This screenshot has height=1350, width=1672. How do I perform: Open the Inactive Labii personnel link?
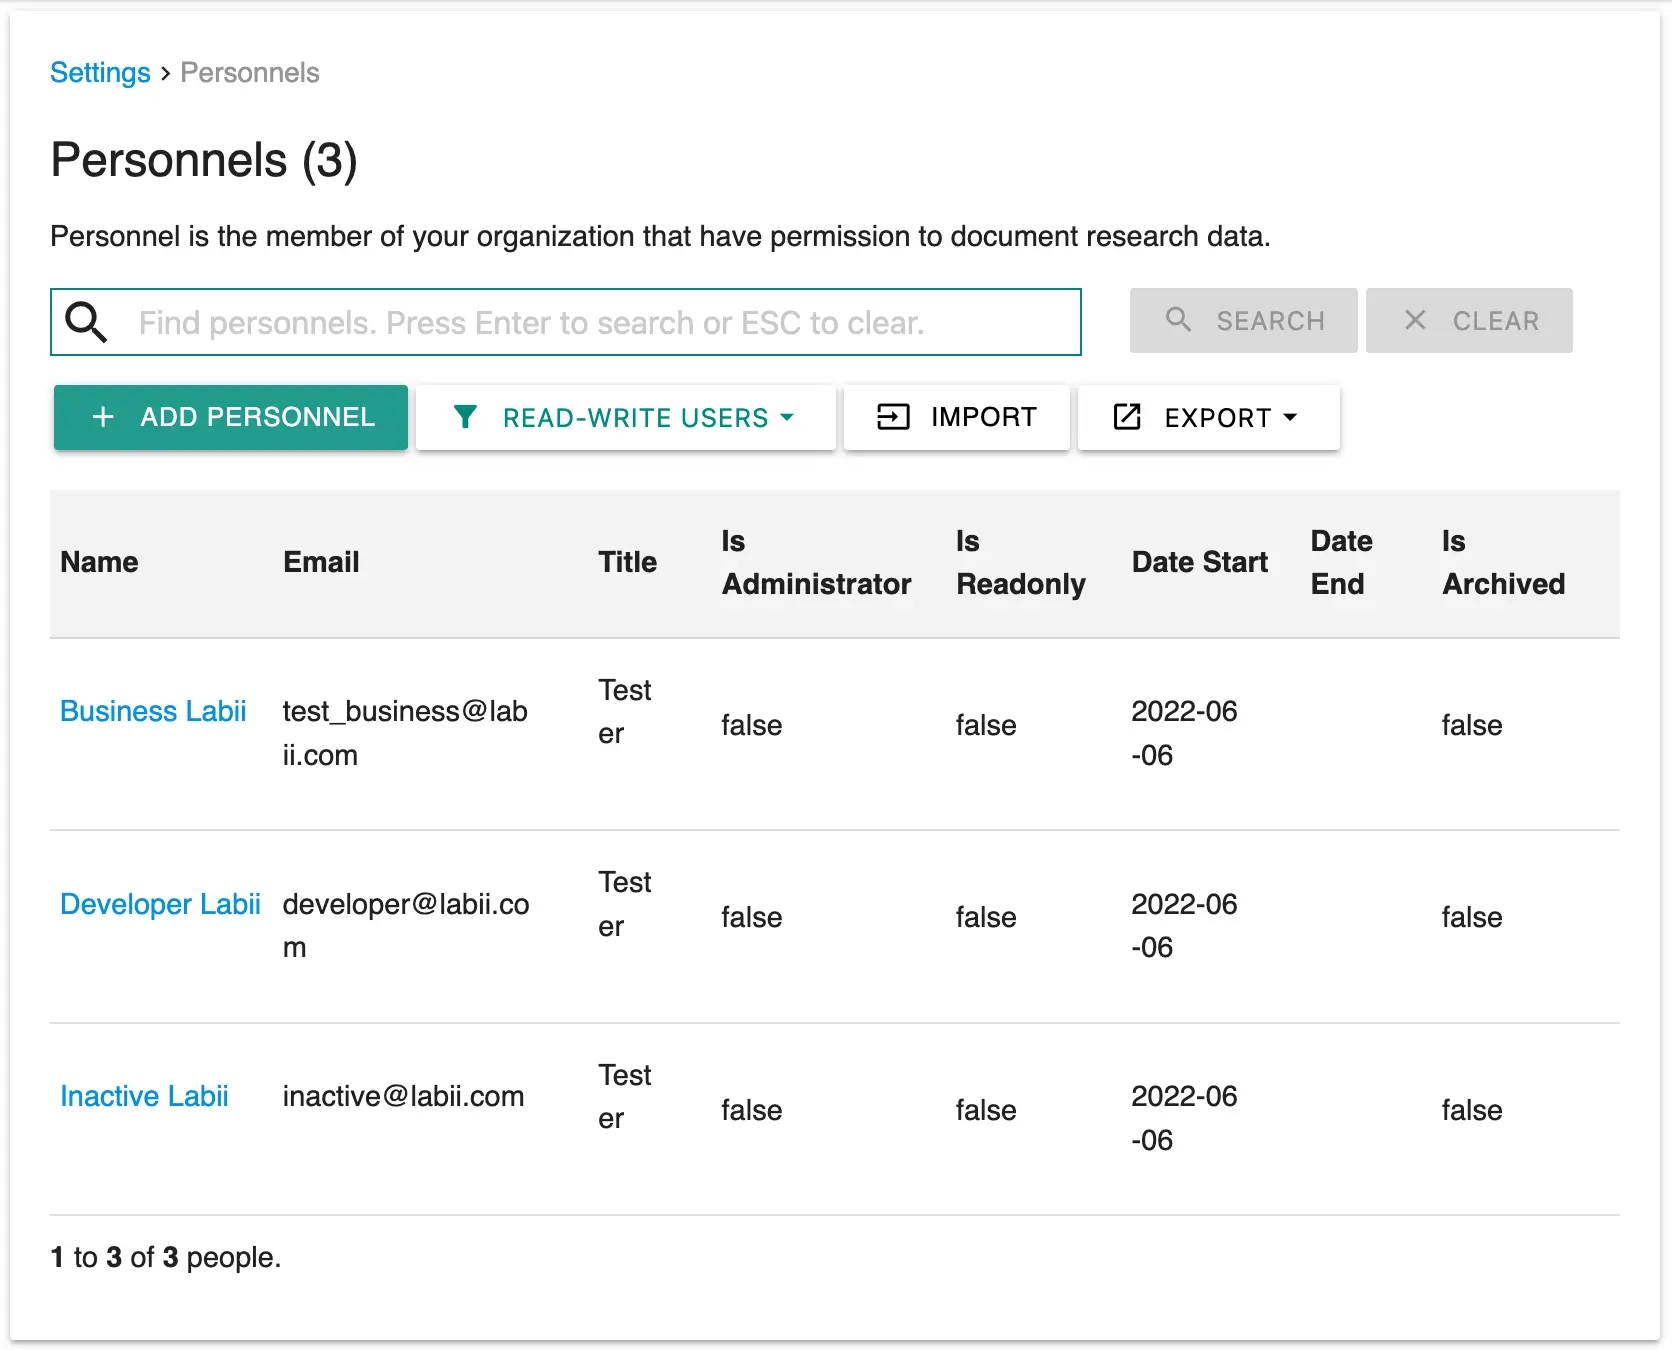tap(144, 1096)
